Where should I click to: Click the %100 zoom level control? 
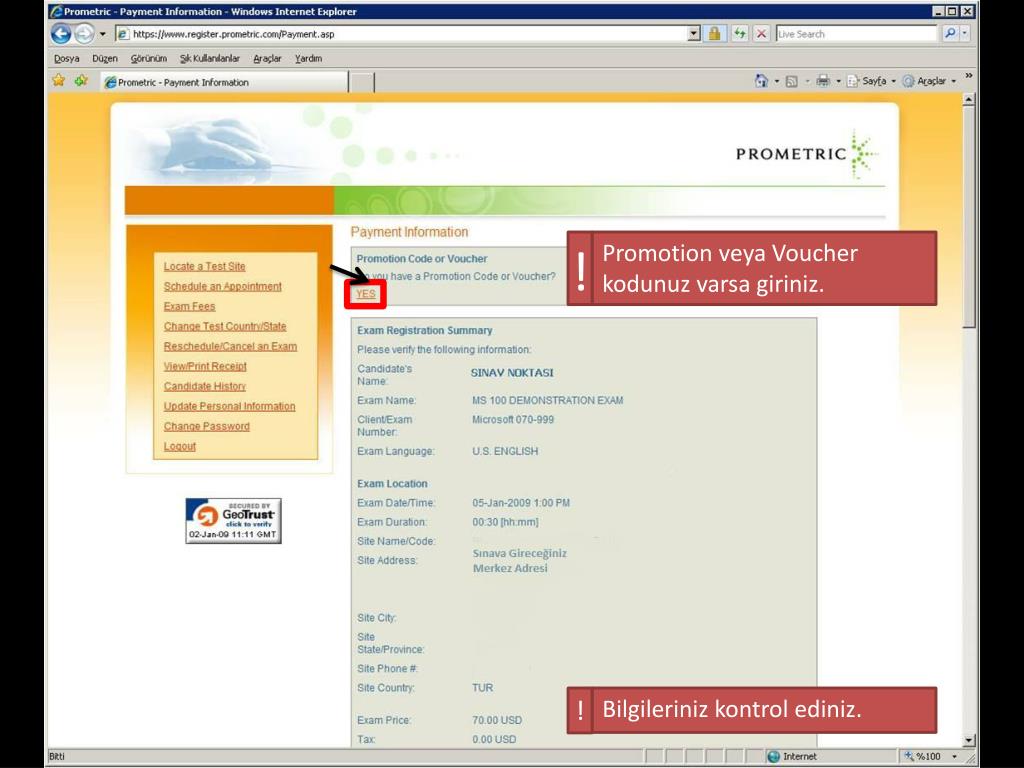927,756
